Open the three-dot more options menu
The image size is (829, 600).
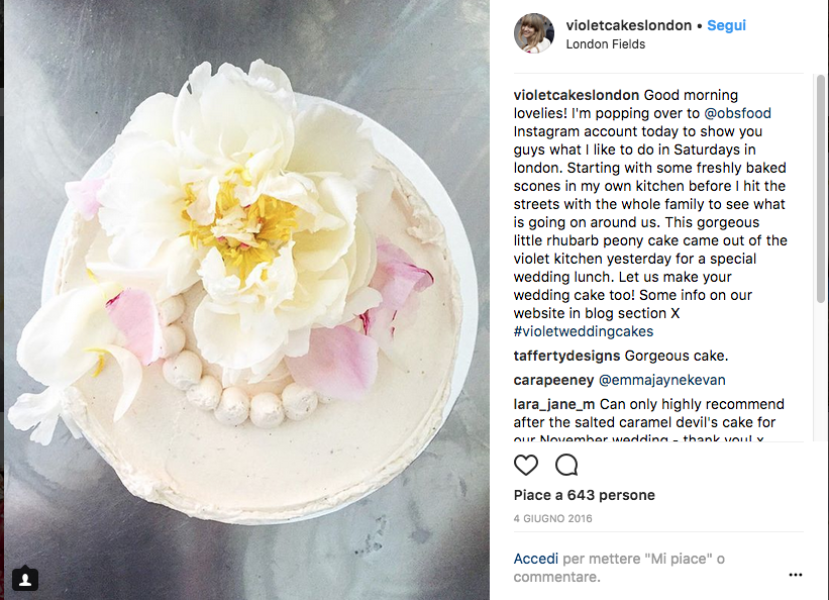click(x=795, y=575)
